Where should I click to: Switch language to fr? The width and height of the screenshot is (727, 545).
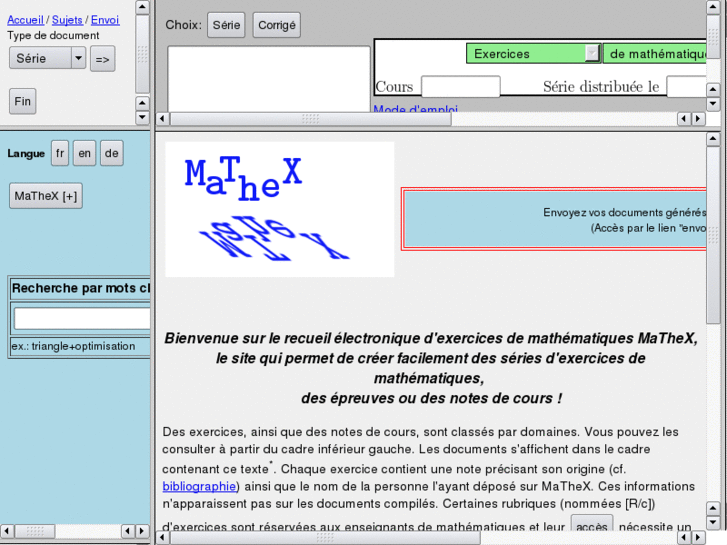point(60,154)
